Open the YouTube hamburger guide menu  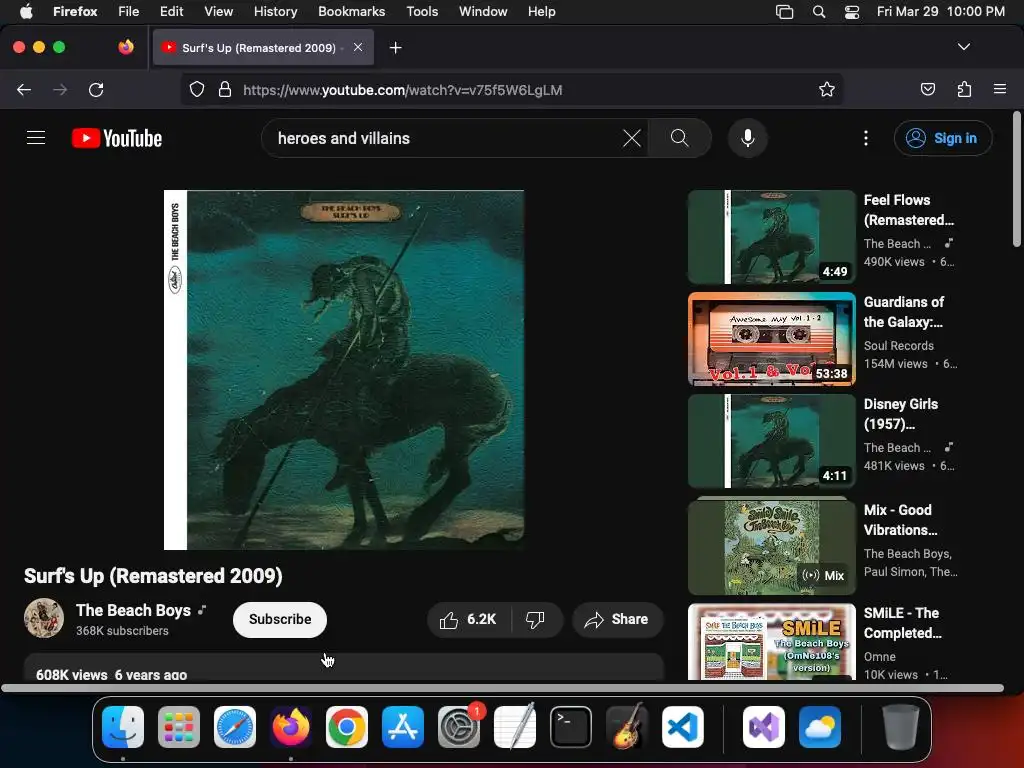pos(36,138)
